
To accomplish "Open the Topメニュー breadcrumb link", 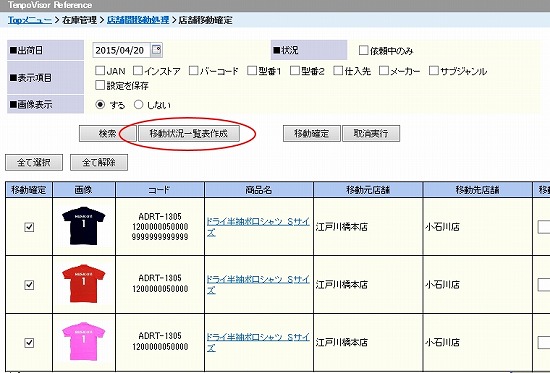I will [30, 20].
